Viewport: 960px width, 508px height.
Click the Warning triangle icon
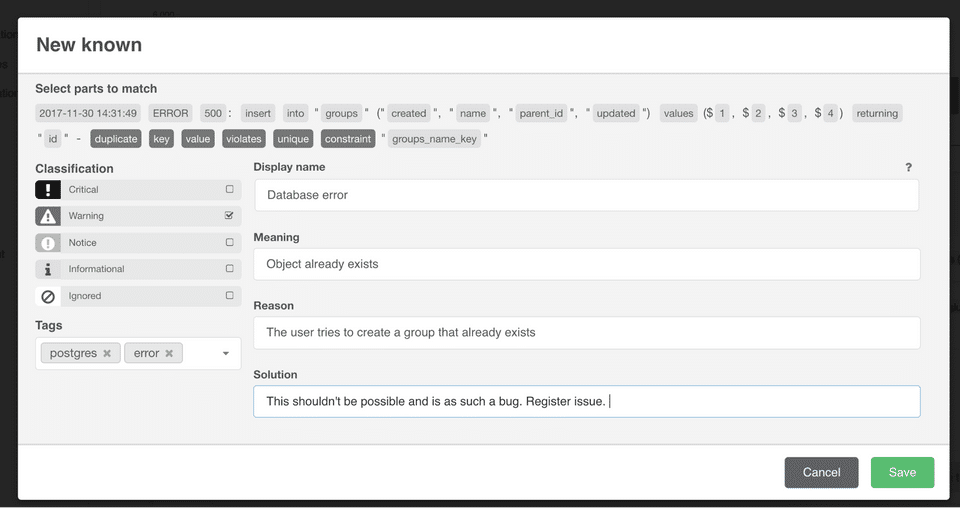click(48, 216)
